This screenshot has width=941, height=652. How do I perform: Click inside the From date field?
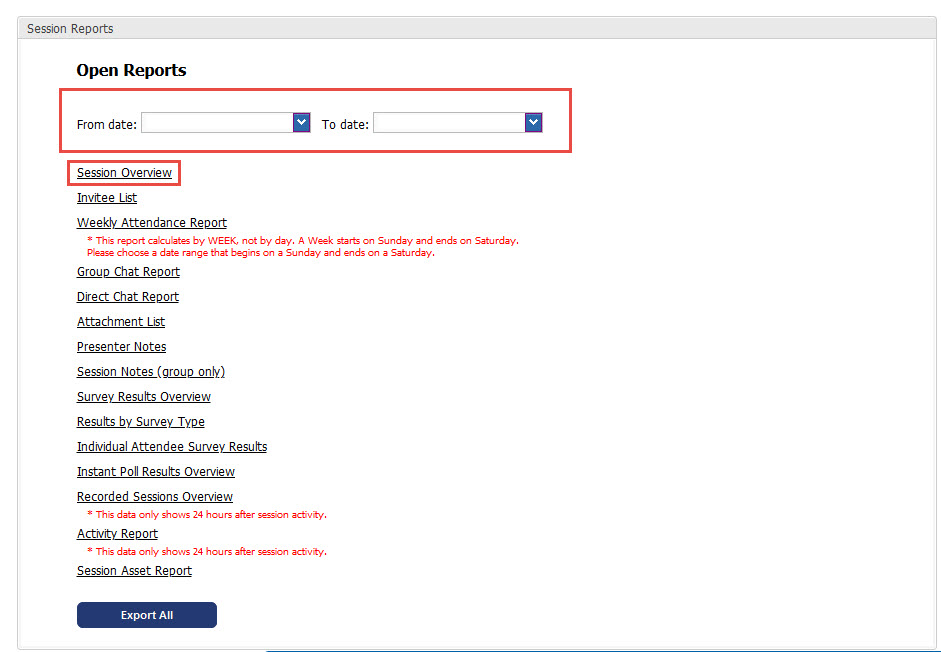217,123
